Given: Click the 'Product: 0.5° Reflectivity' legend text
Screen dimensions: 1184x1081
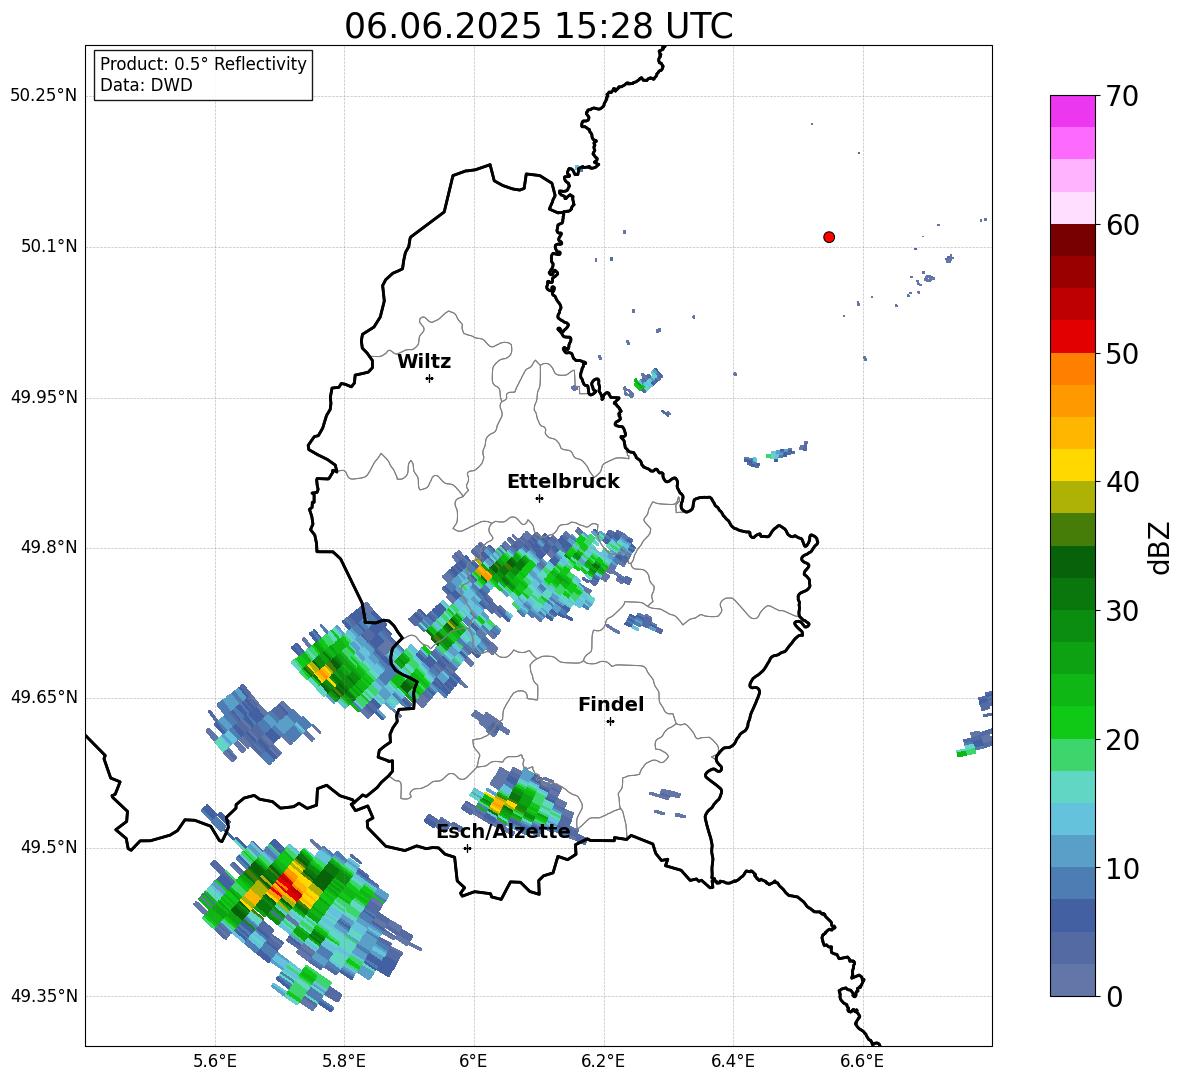Looking at the screenshot, I should click(203, 64).
